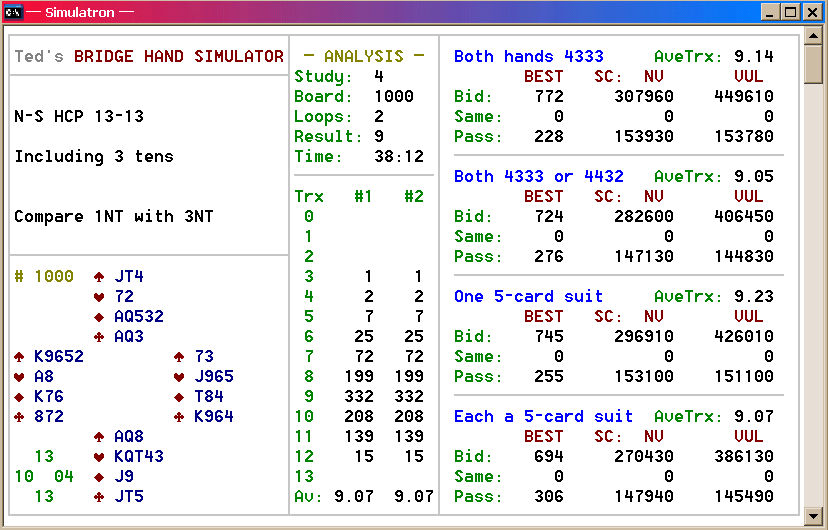Viewport: 828px width, 530px height.
Task: Click the vertical scrollbar thumb
Action: click(x=815, y=66)
